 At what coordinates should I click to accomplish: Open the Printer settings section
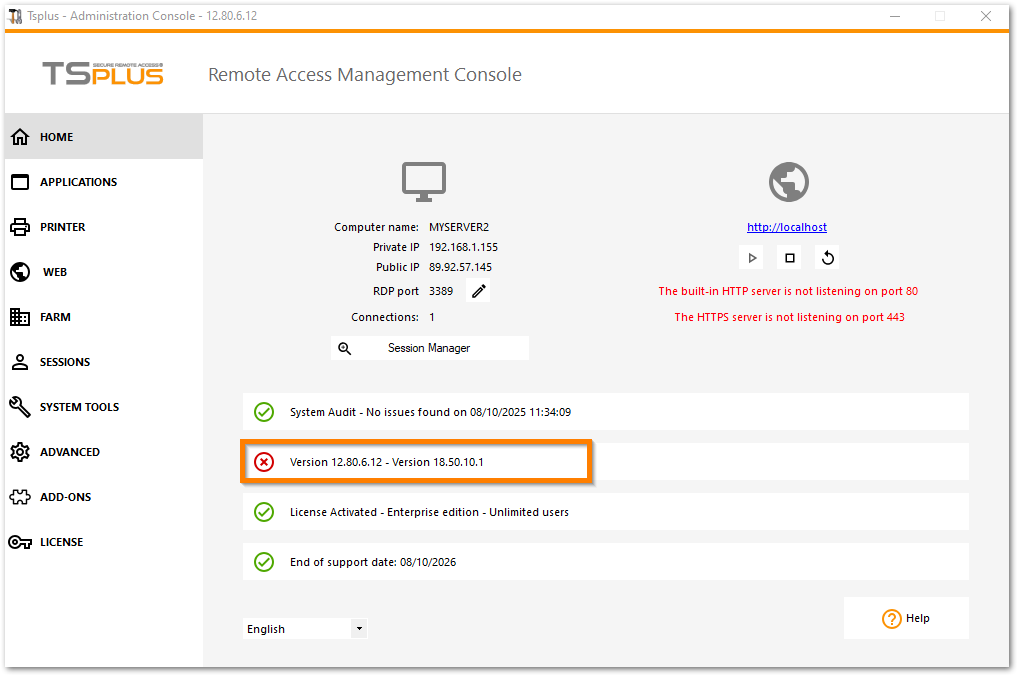coord(62,227)
